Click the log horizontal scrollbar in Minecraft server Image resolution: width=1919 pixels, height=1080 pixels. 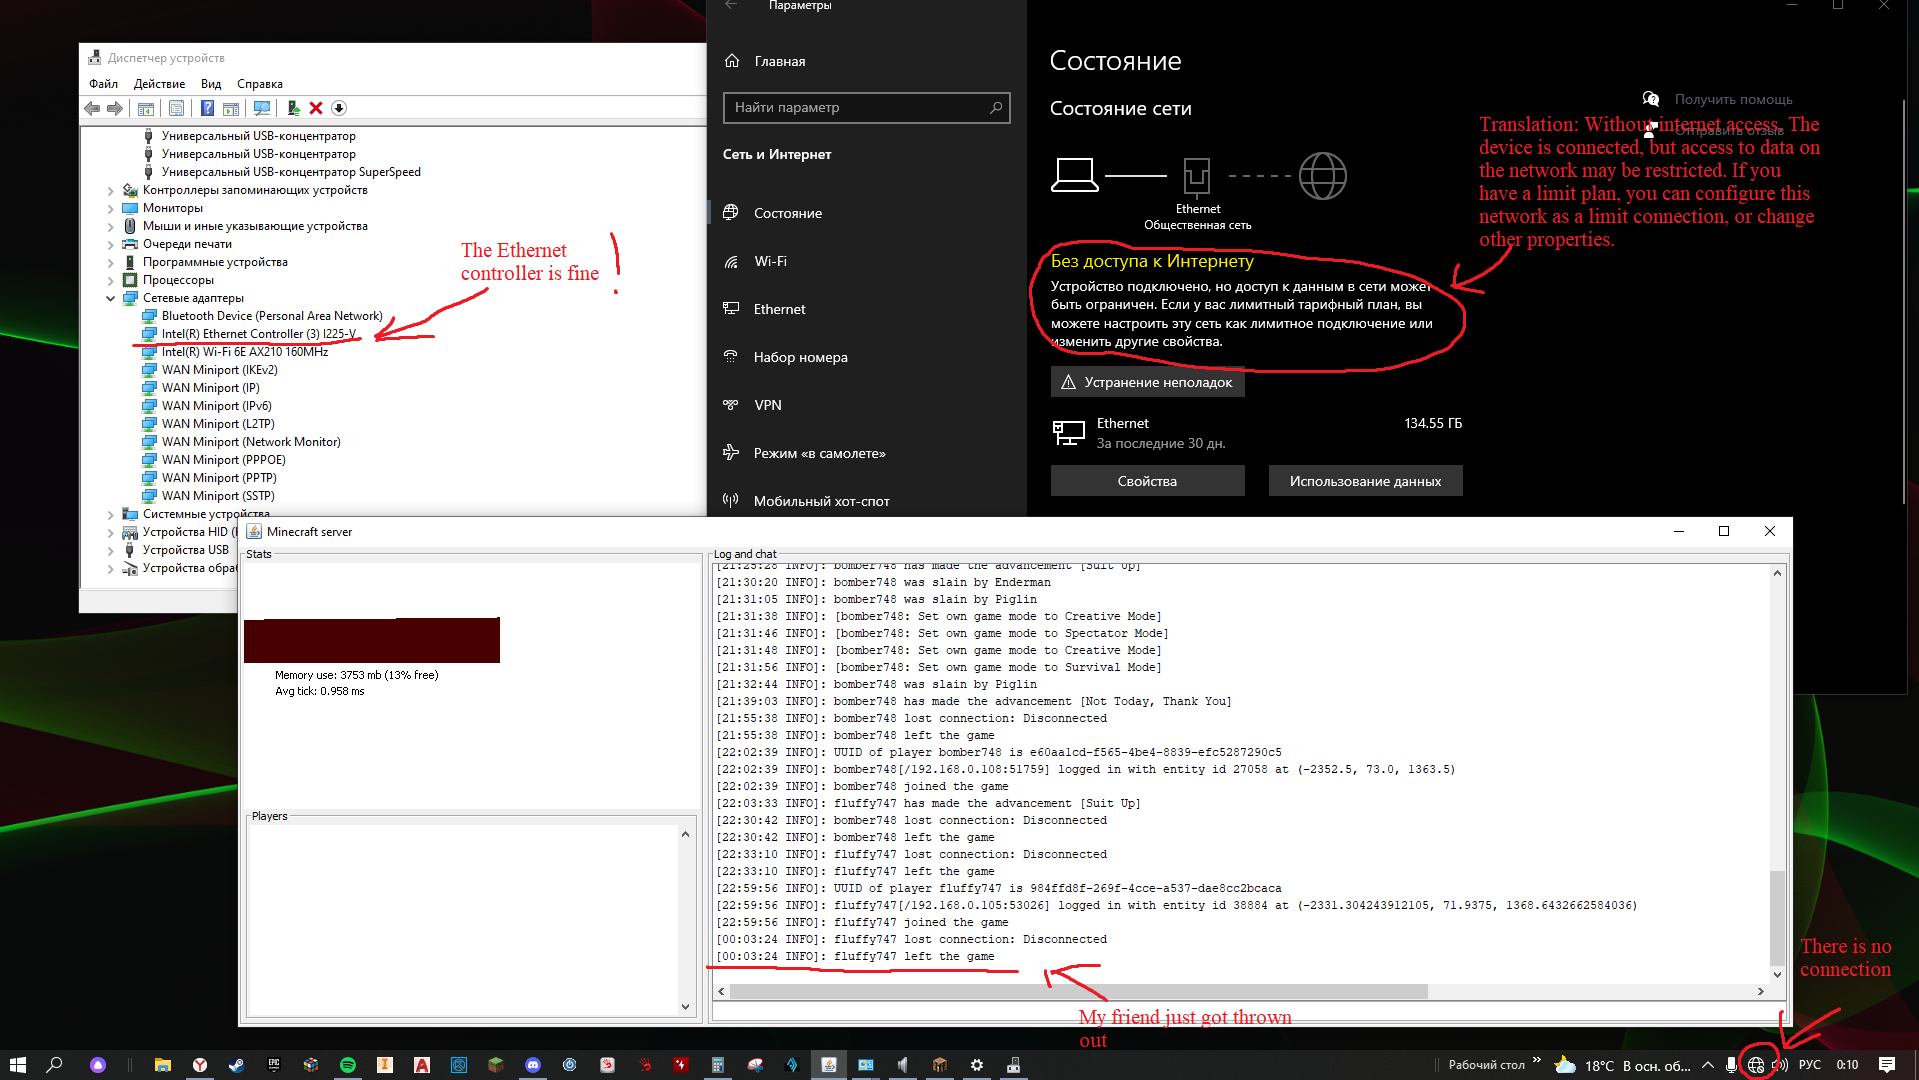click(1078, 992)
